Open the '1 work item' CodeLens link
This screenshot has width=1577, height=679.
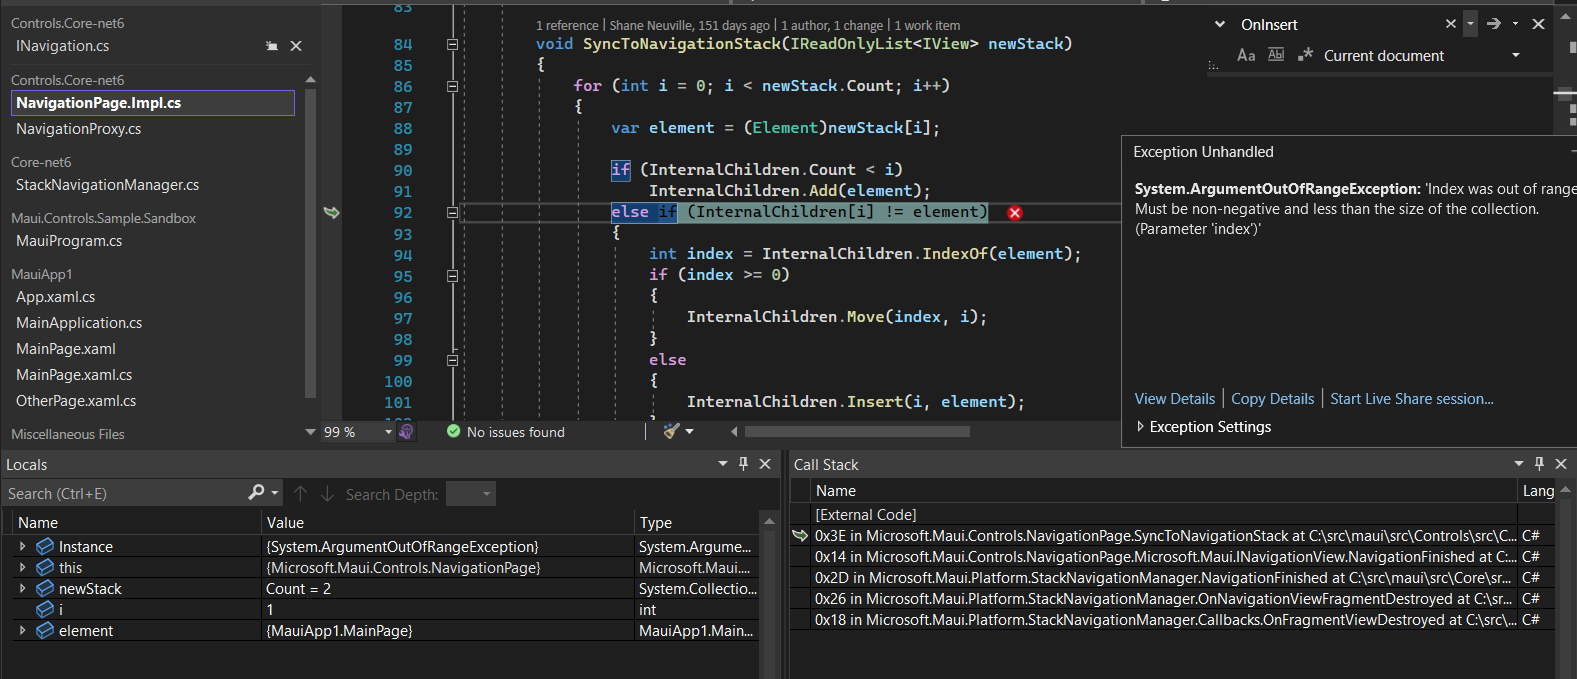(927, 26)
